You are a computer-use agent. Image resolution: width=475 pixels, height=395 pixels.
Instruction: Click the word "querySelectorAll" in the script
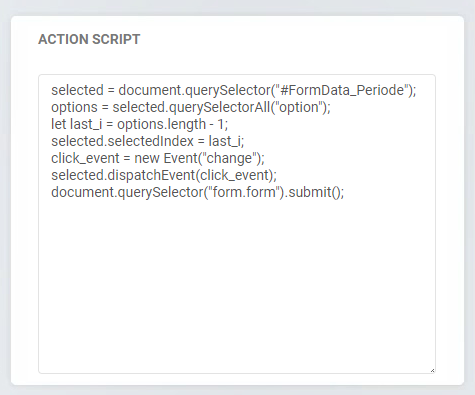[219, 107]
